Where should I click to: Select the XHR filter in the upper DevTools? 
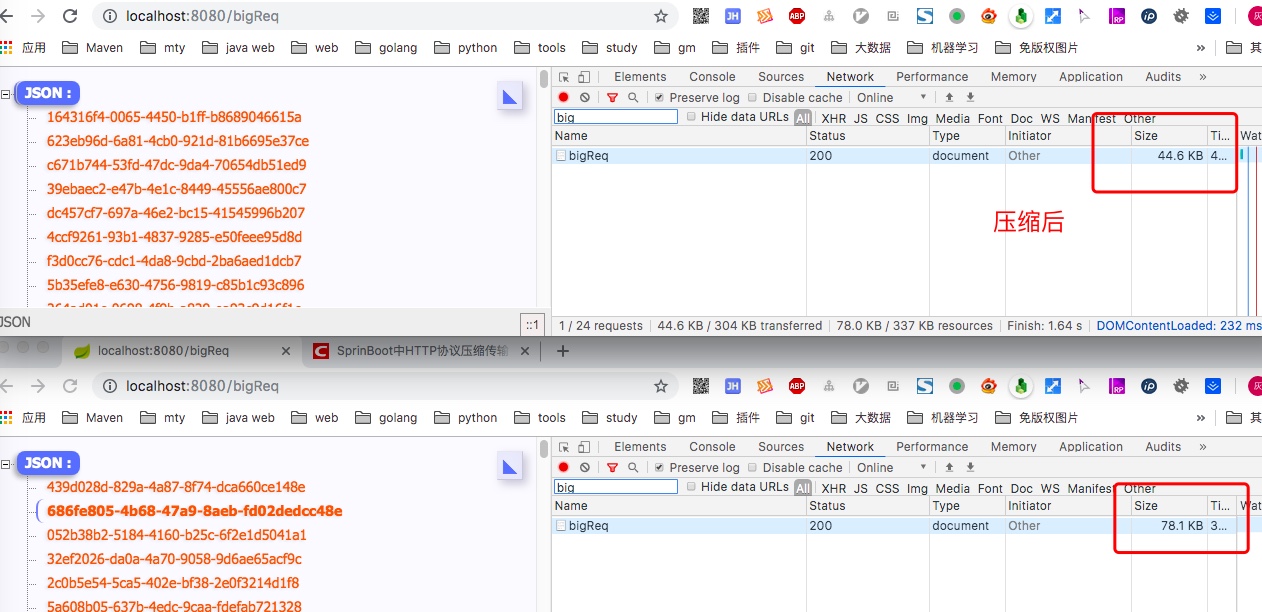[833, 118]
